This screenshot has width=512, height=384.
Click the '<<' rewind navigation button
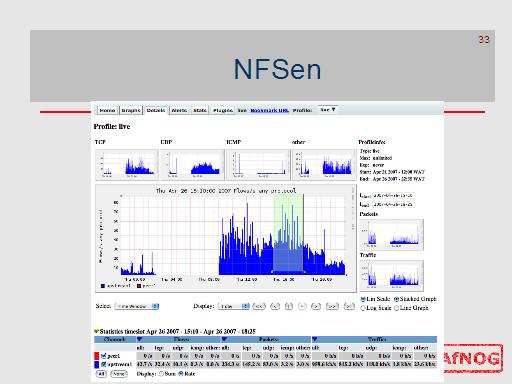click(259, 306)
